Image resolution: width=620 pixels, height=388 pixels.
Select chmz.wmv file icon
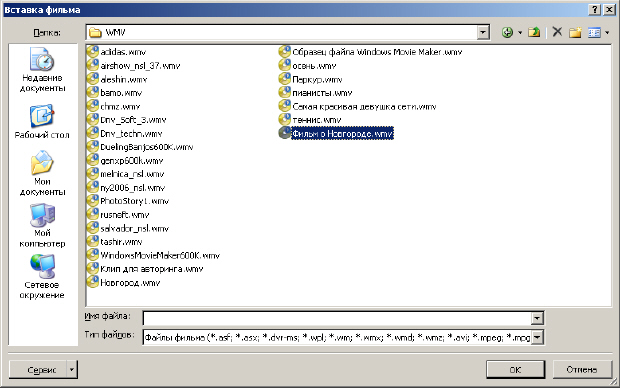pos(93,106)
